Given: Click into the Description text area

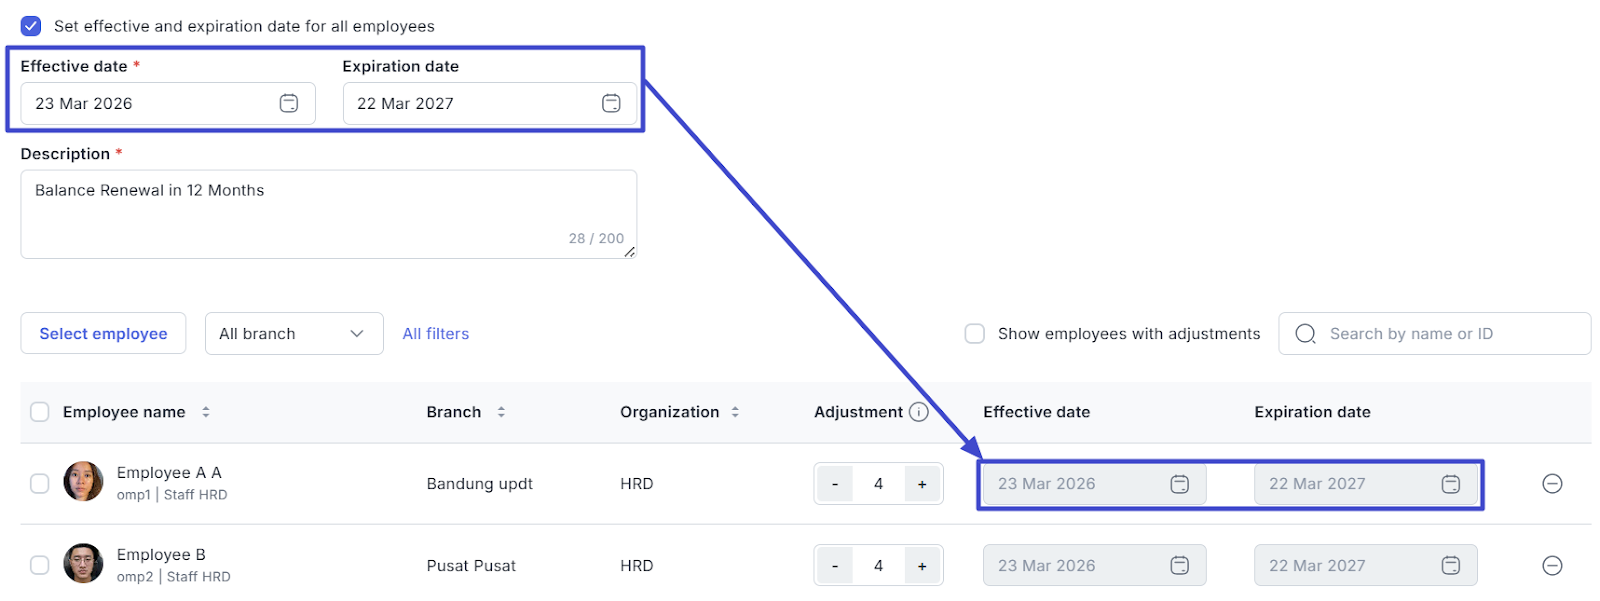Looking at the screenshot, I should (x=328, y=214).
